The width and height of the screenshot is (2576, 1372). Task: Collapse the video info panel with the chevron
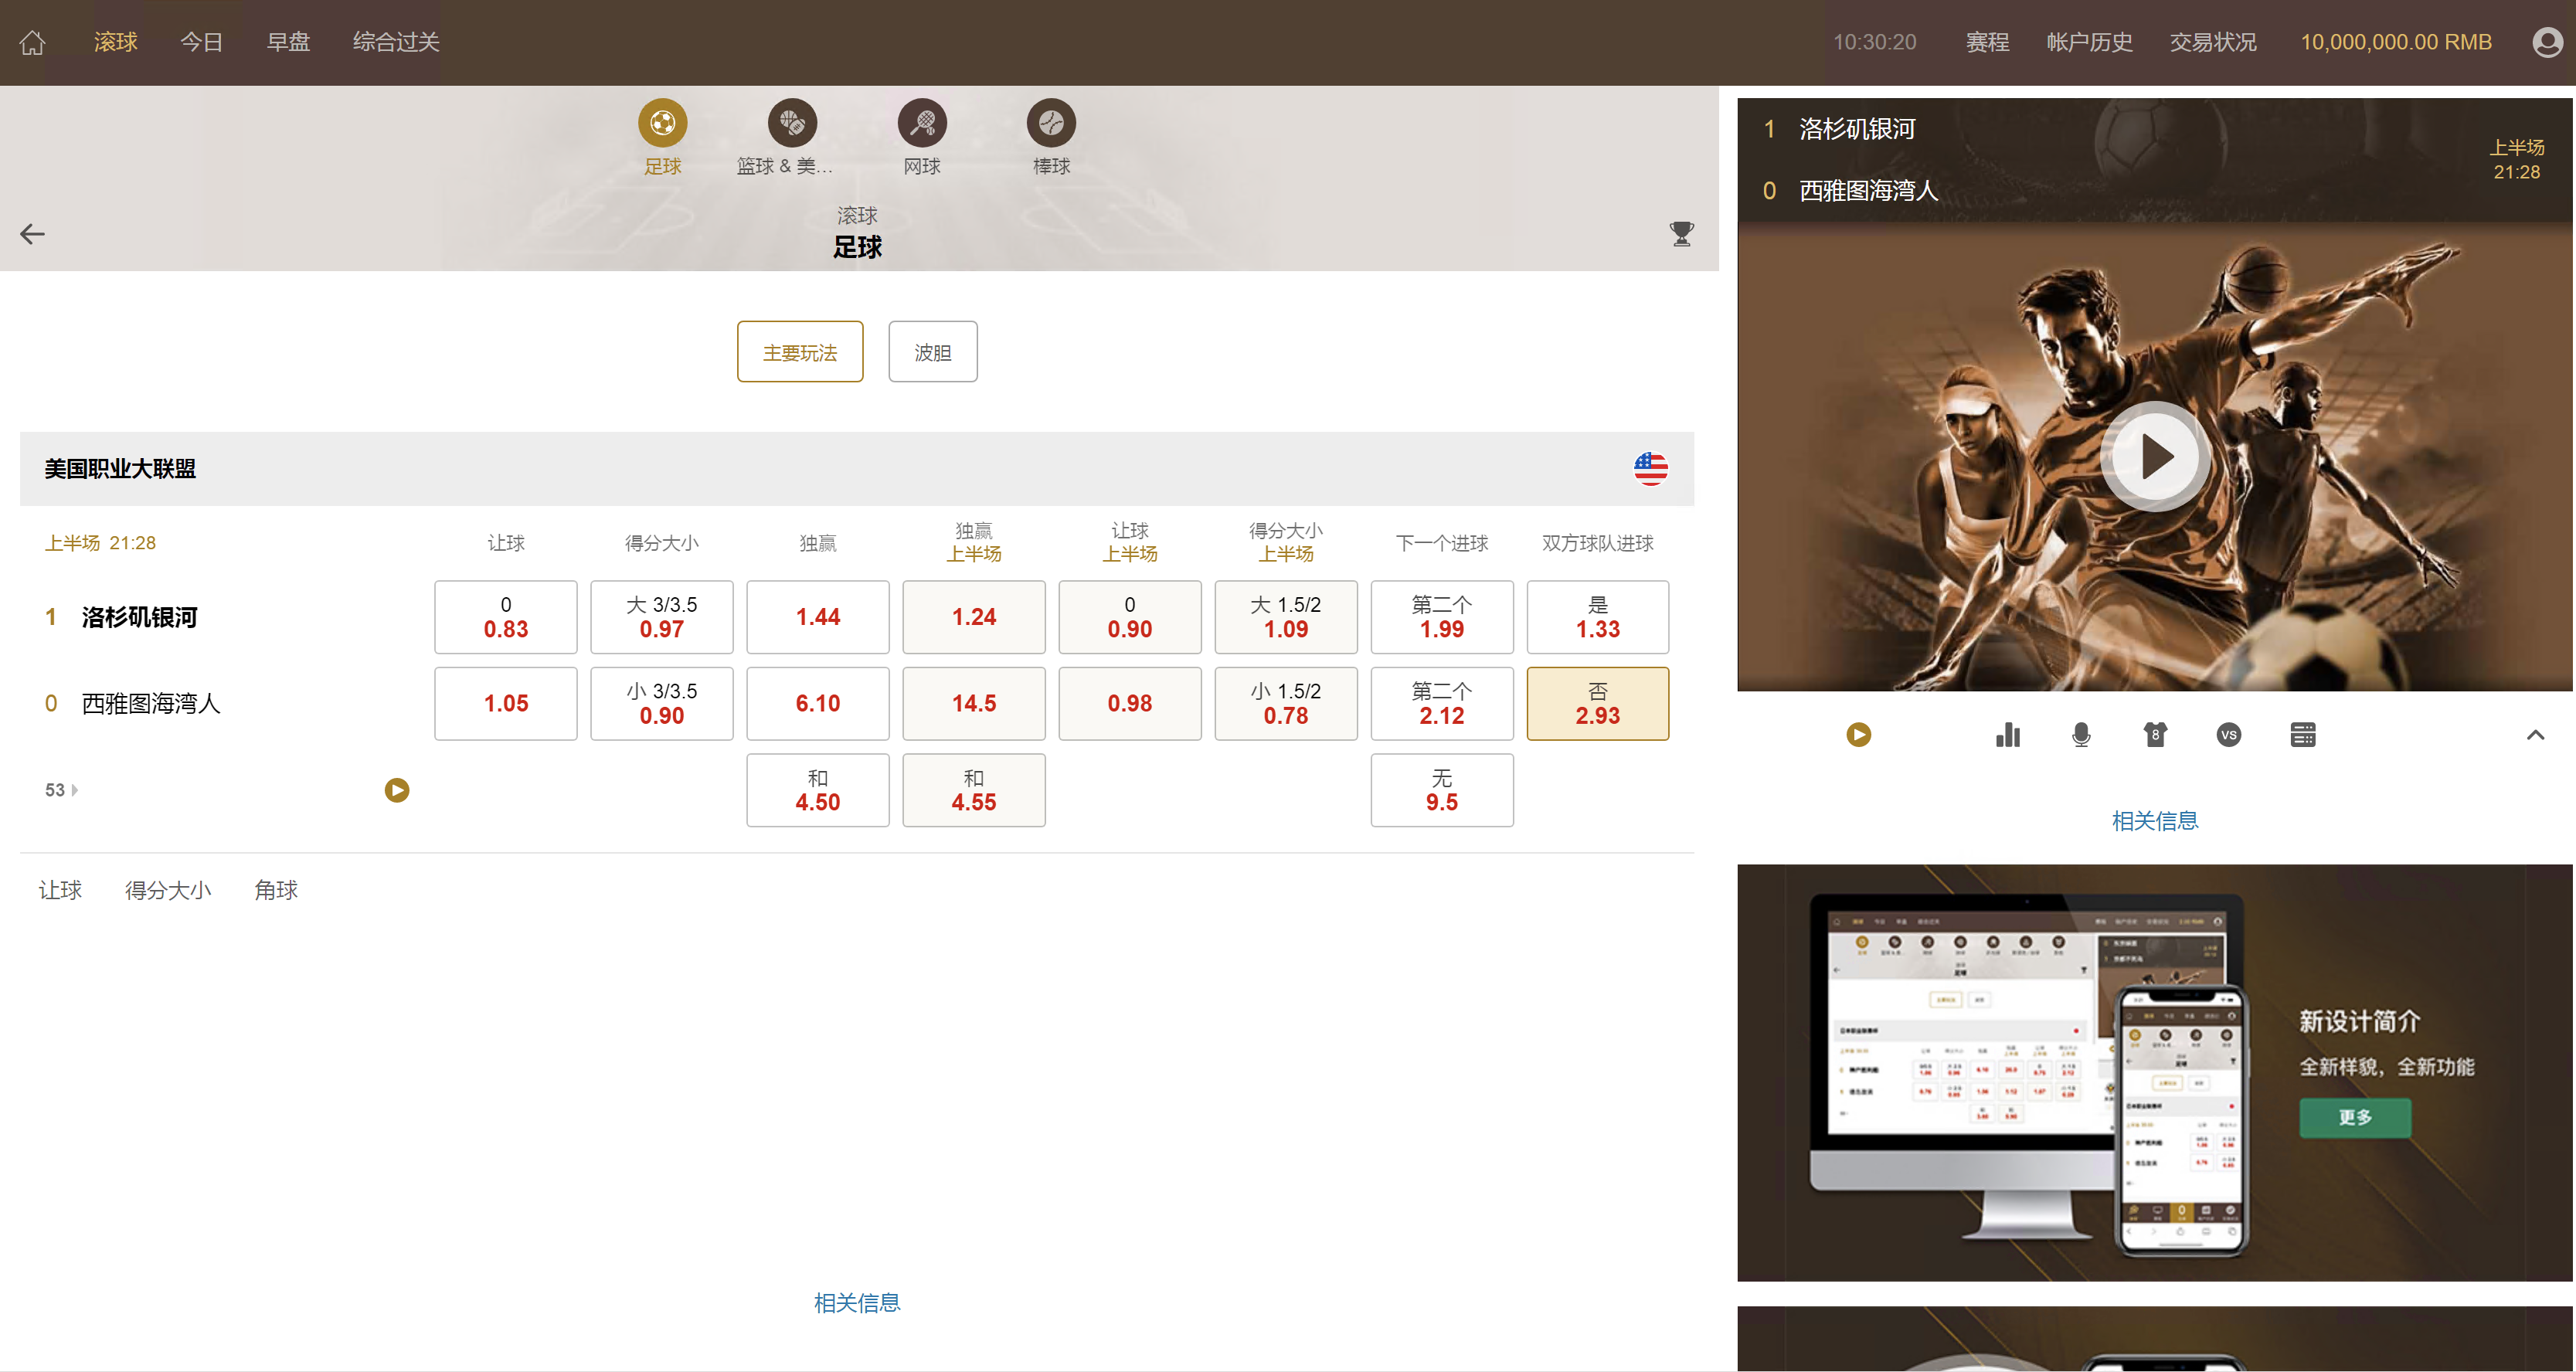pyautogui.click(x=2536, y=735)
